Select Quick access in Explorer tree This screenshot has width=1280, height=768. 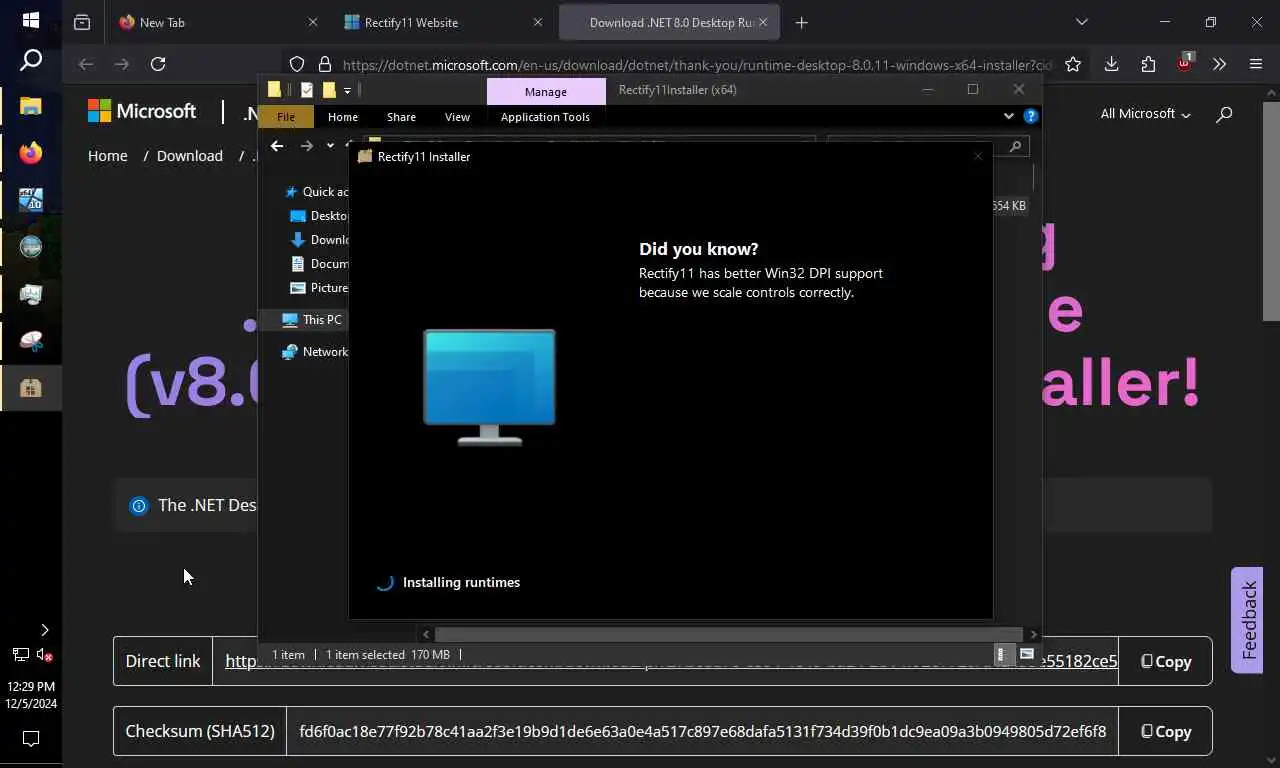tap(316, 192)
